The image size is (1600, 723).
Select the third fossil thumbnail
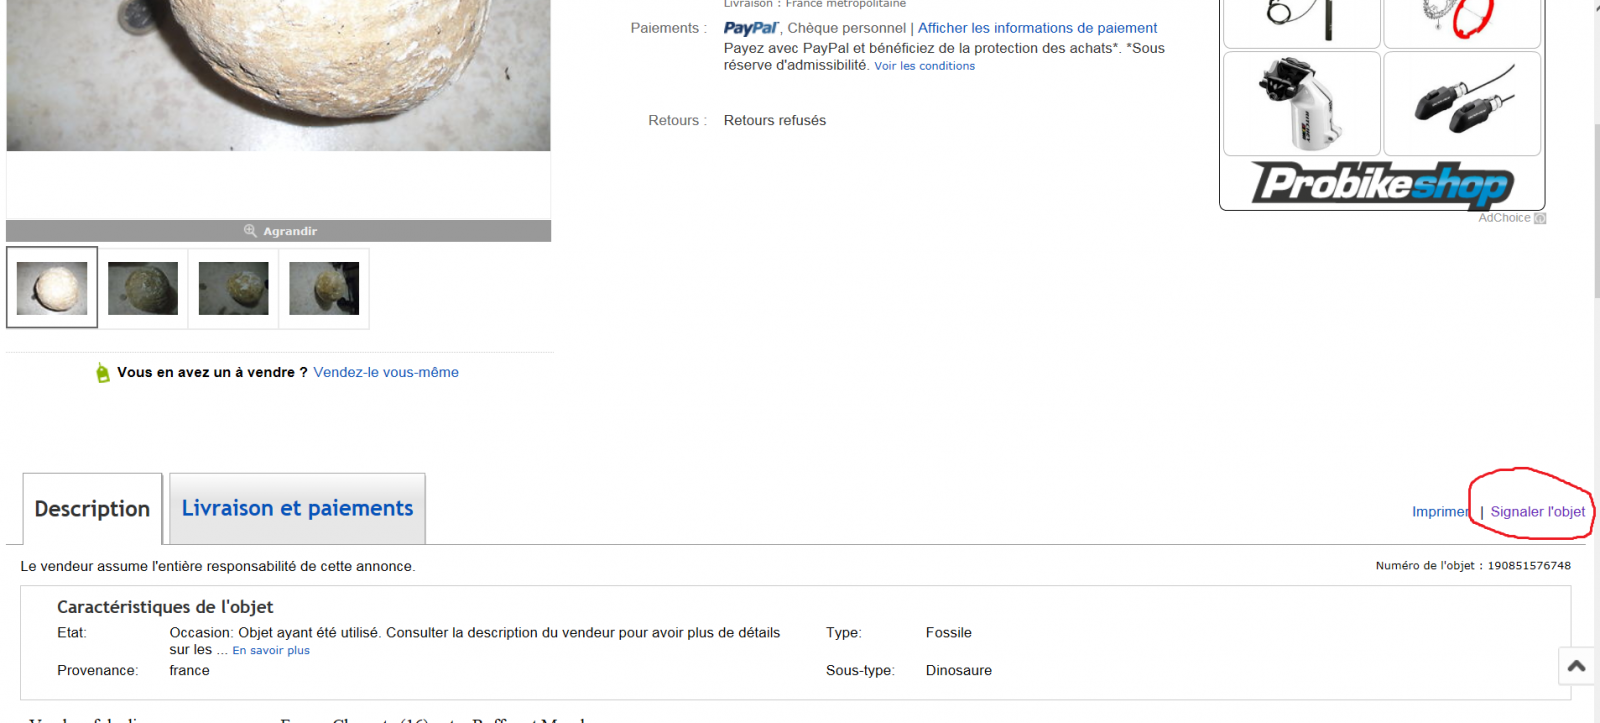[233, 288]
